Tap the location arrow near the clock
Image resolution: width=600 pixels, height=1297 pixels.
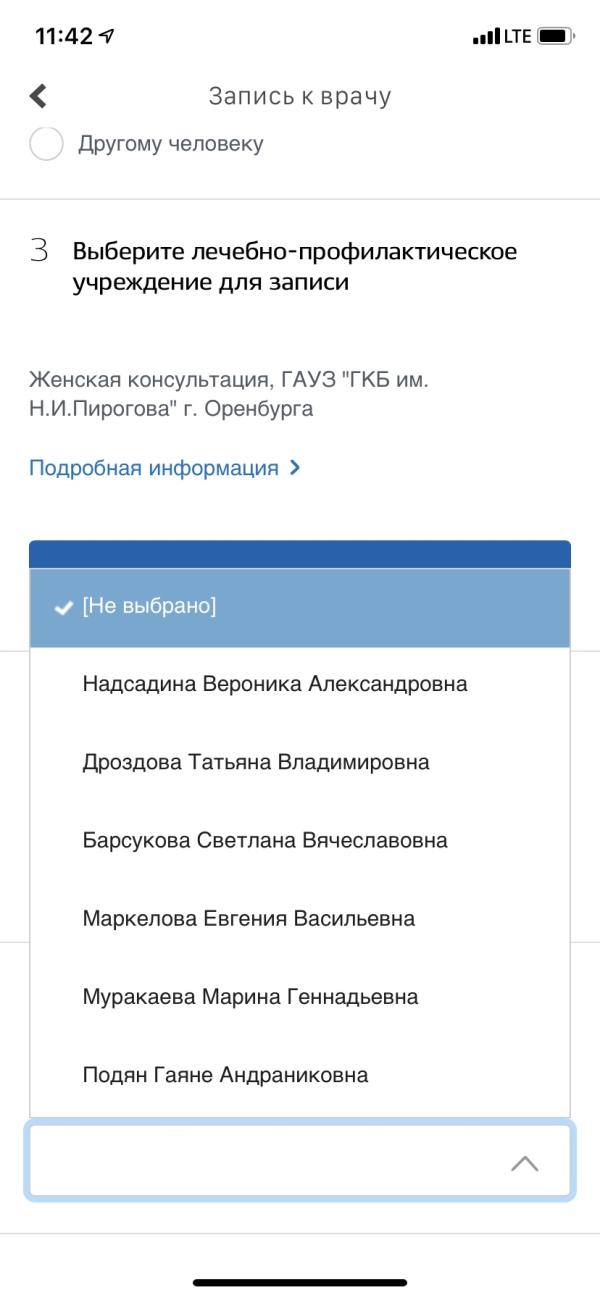point(108,37)
